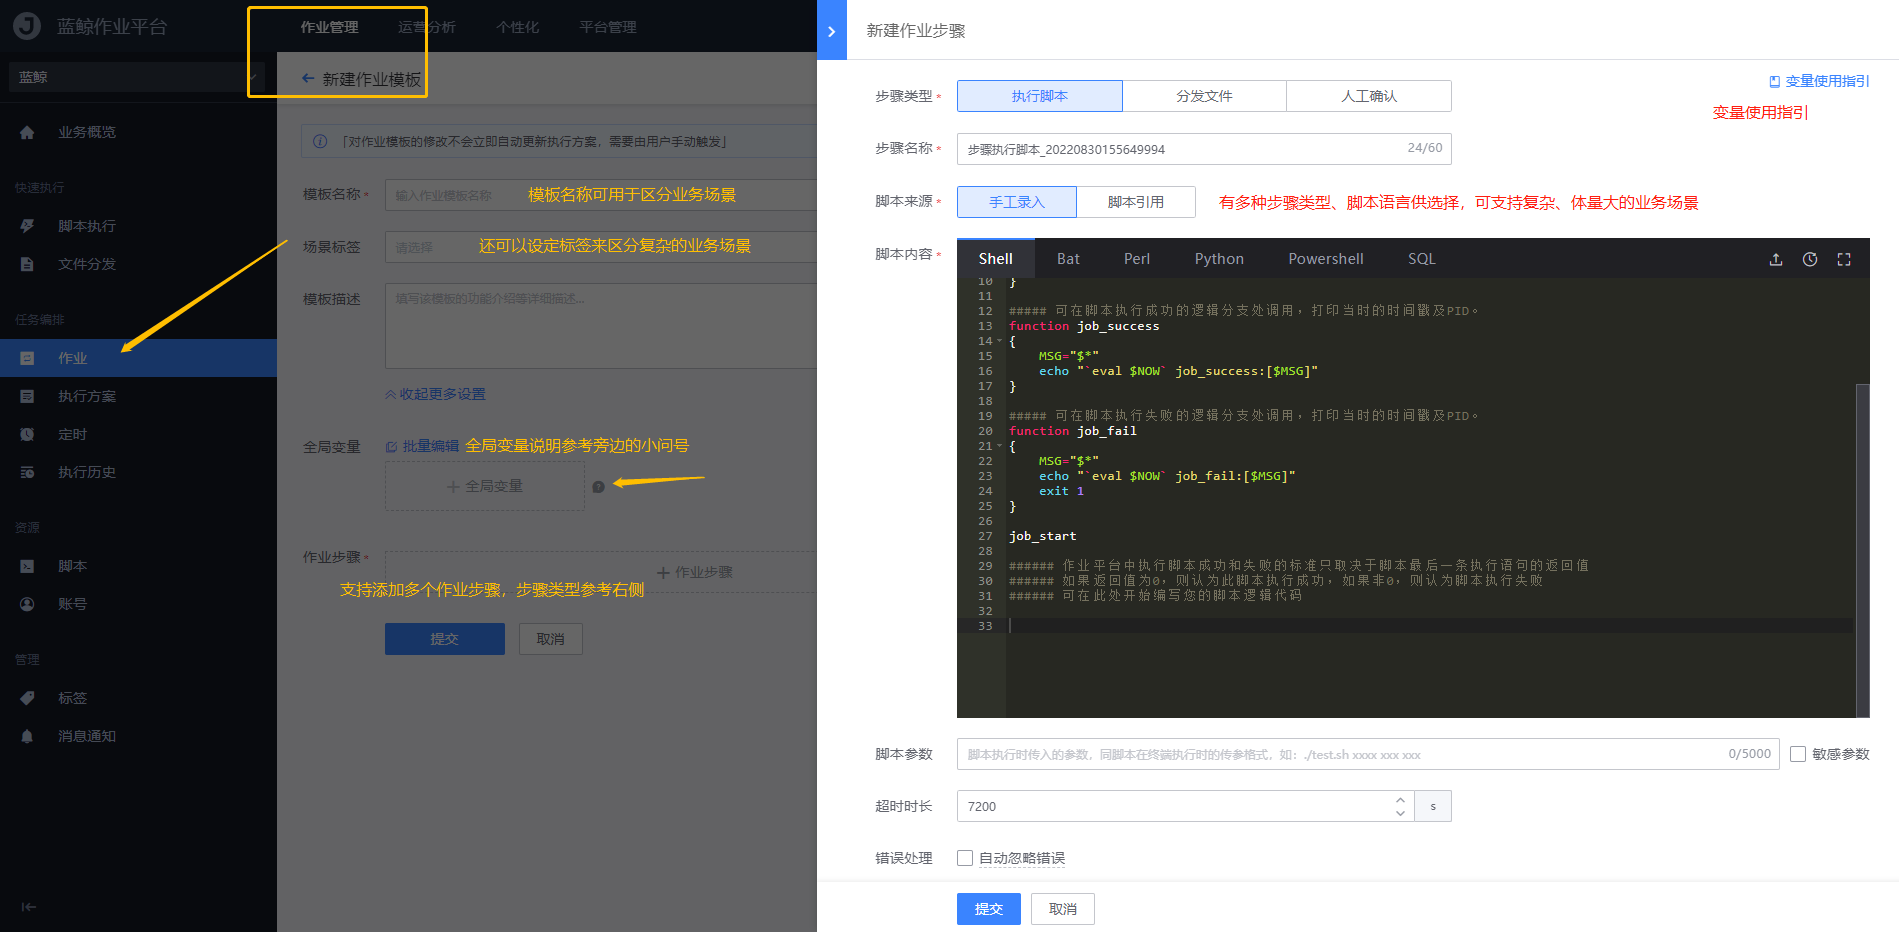
Task: Submit the new job step form
Action: [x=989, y=909]
